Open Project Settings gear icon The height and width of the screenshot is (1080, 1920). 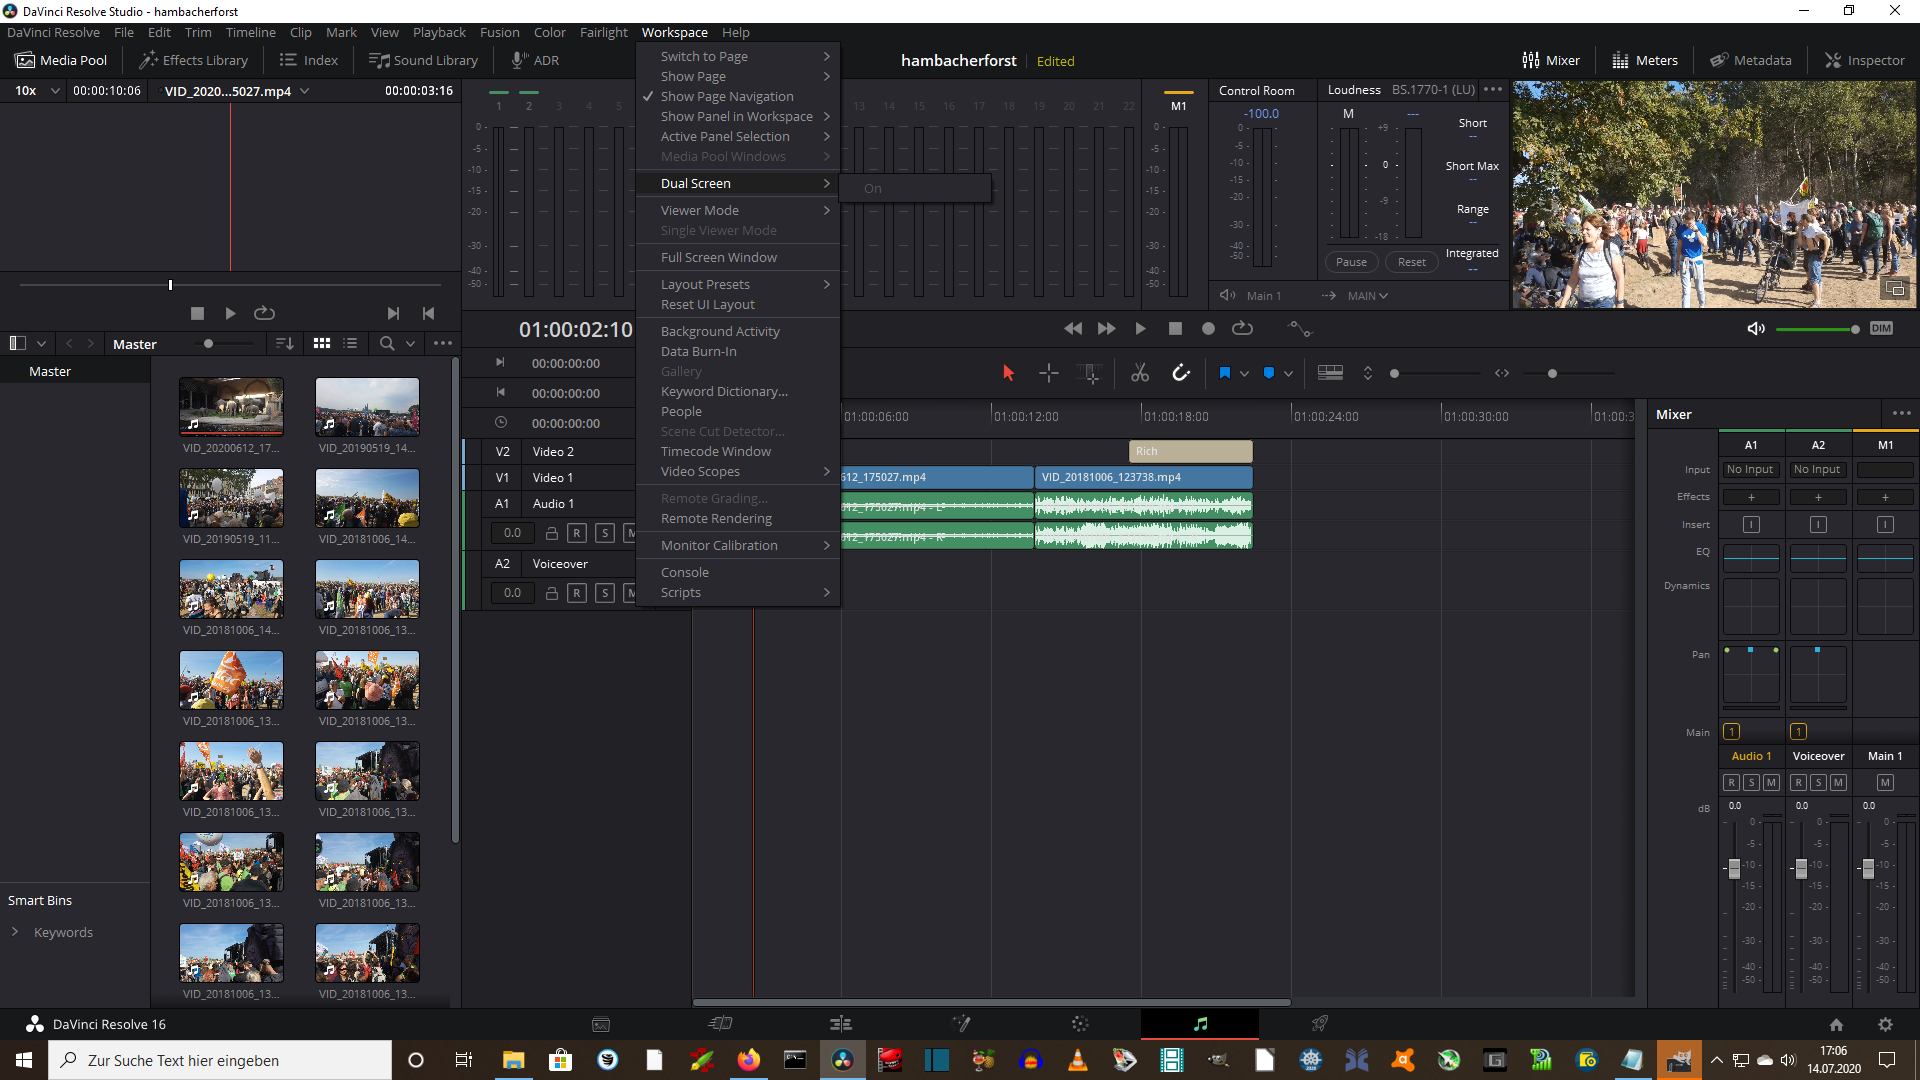1885,1024
